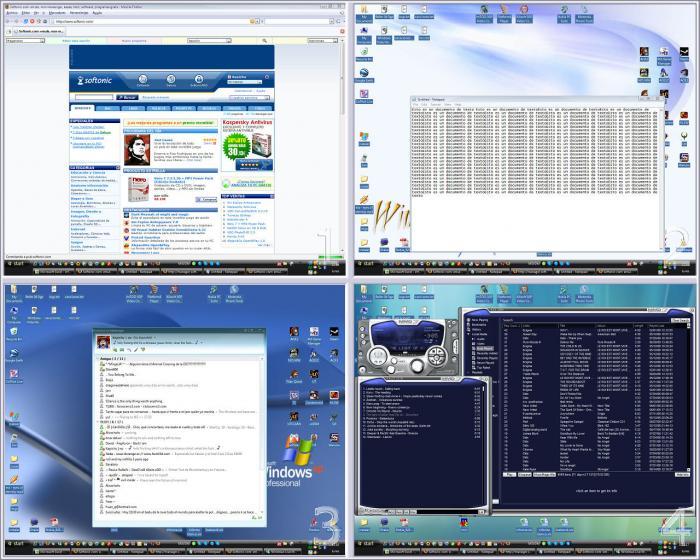Click the Winamp library Search field
The height and width of the screenshot is (560, 700).
tap(592, 320)
